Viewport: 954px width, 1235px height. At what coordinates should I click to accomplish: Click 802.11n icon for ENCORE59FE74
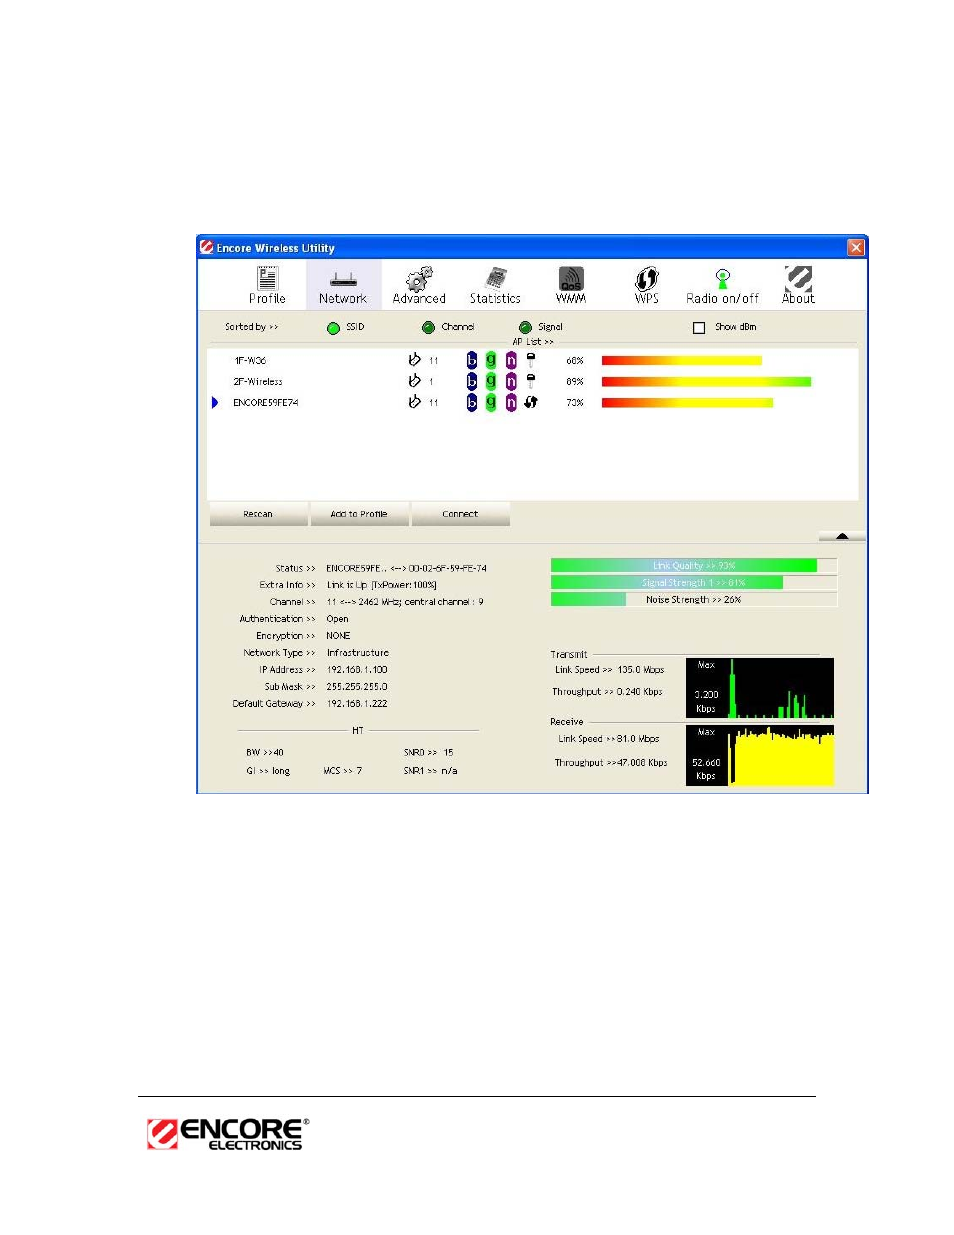[x=511, y=402]
